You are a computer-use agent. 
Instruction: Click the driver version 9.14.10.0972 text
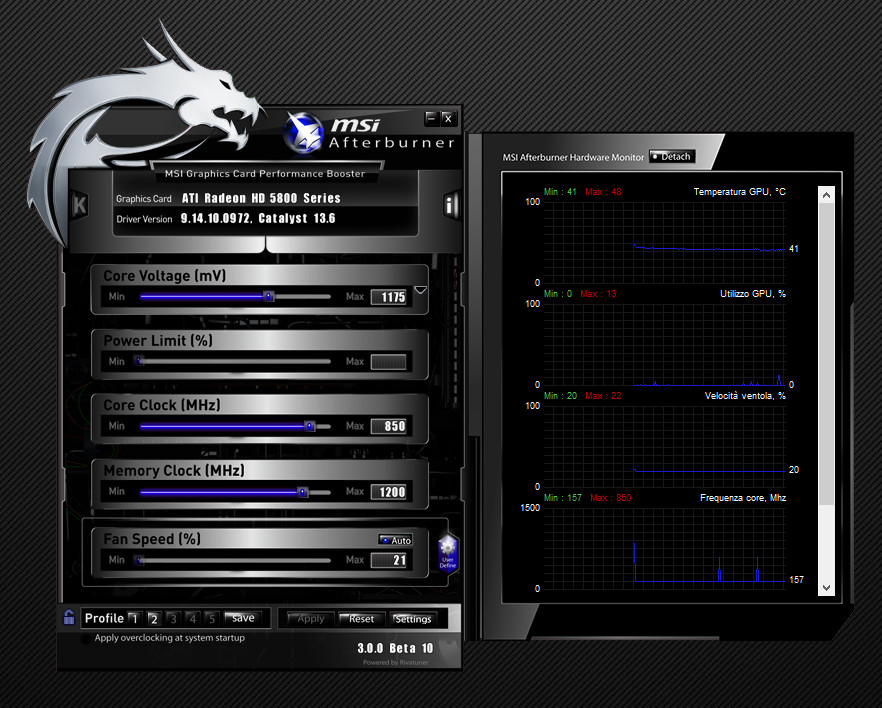click(216, 218)
